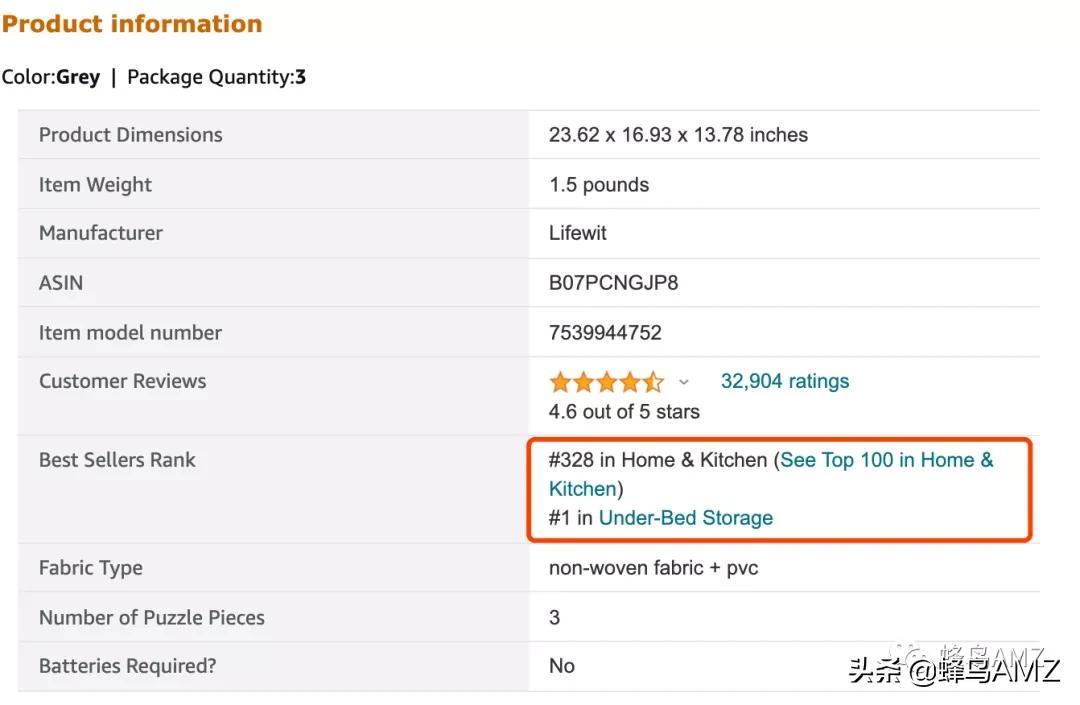The height and width of the screenshot is (705, 1080).
Task: Click the Grey color text above table
Action: click(78, 77)
